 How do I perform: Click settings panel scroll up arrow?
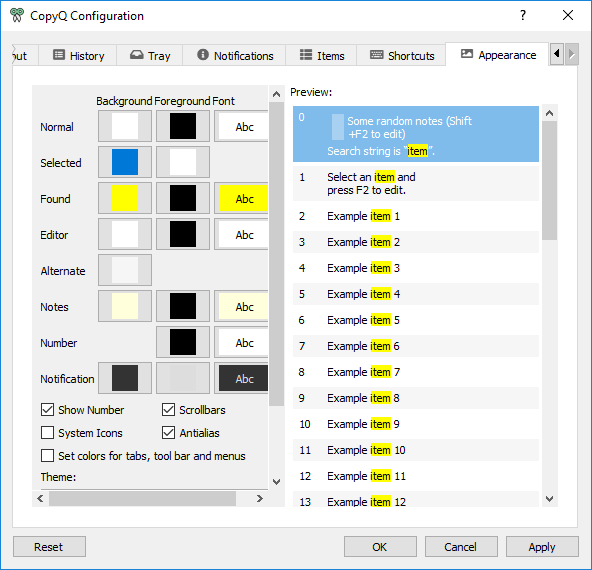pos(276,94)
